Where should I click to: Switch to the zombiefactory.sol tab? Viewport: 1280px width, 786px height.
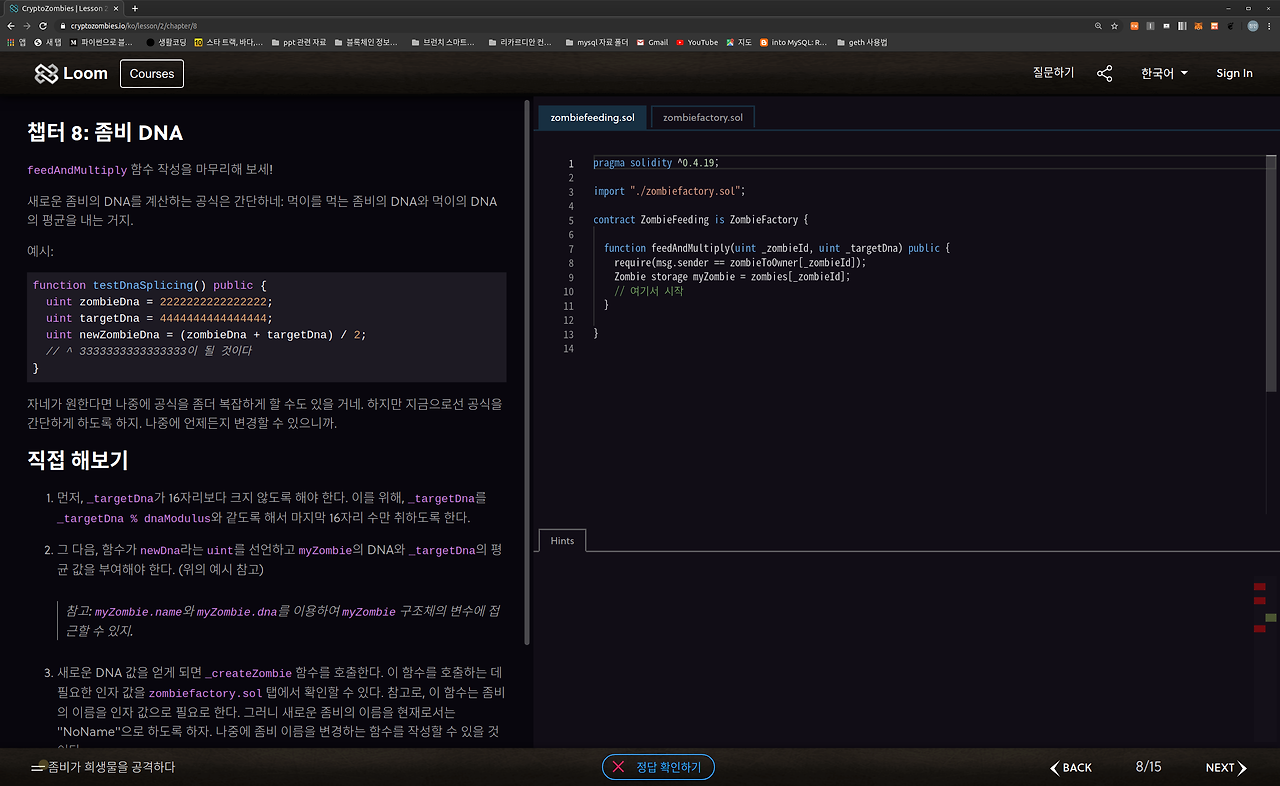(703, 117)
